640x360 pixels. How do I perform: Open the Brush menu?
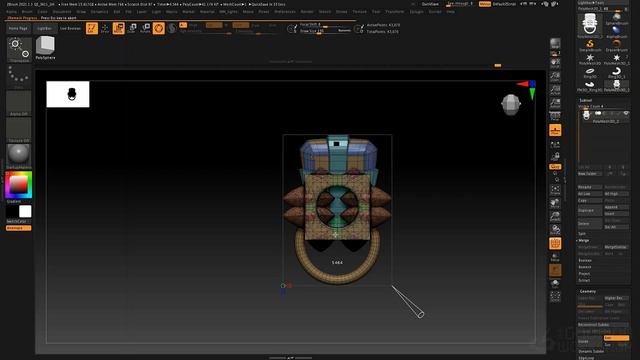(27, 12)
